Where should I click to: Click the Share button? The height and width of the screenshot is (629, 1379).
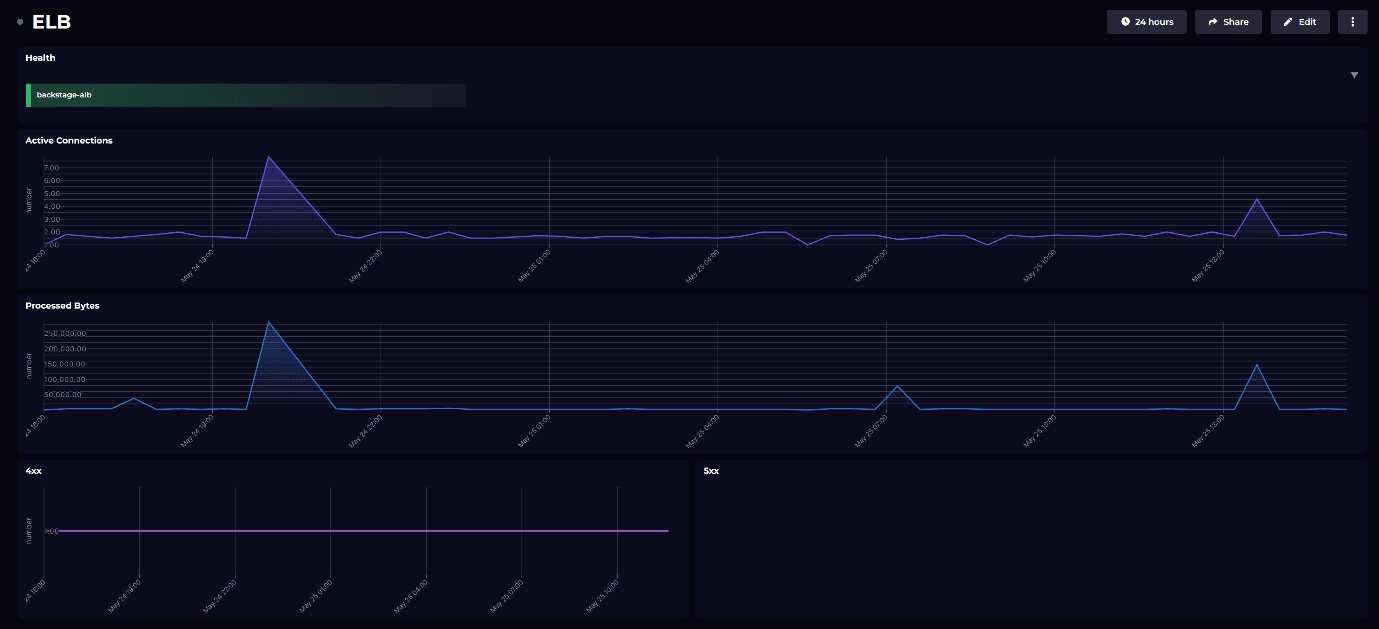pos(1227,21)
